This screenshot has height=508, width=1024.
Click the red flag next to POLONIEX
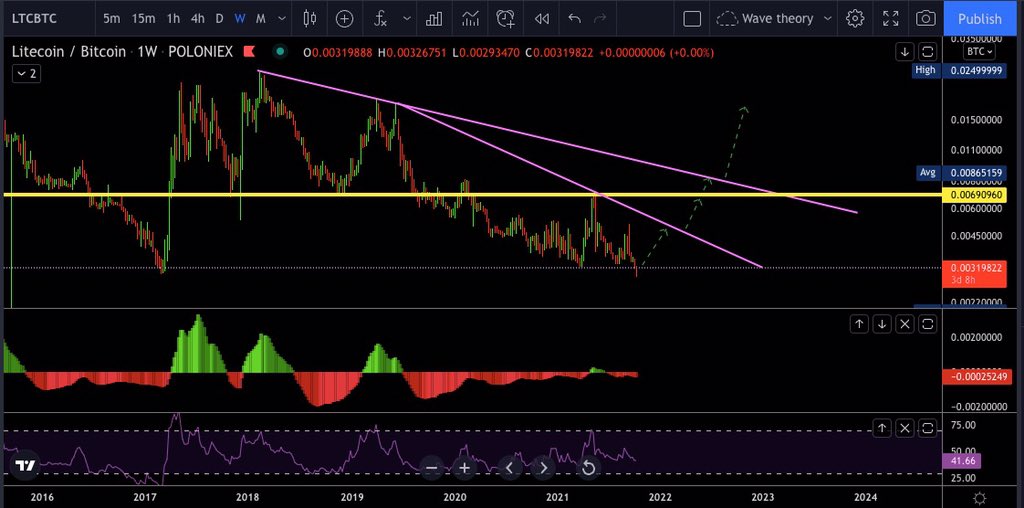[x=249, y=51]
